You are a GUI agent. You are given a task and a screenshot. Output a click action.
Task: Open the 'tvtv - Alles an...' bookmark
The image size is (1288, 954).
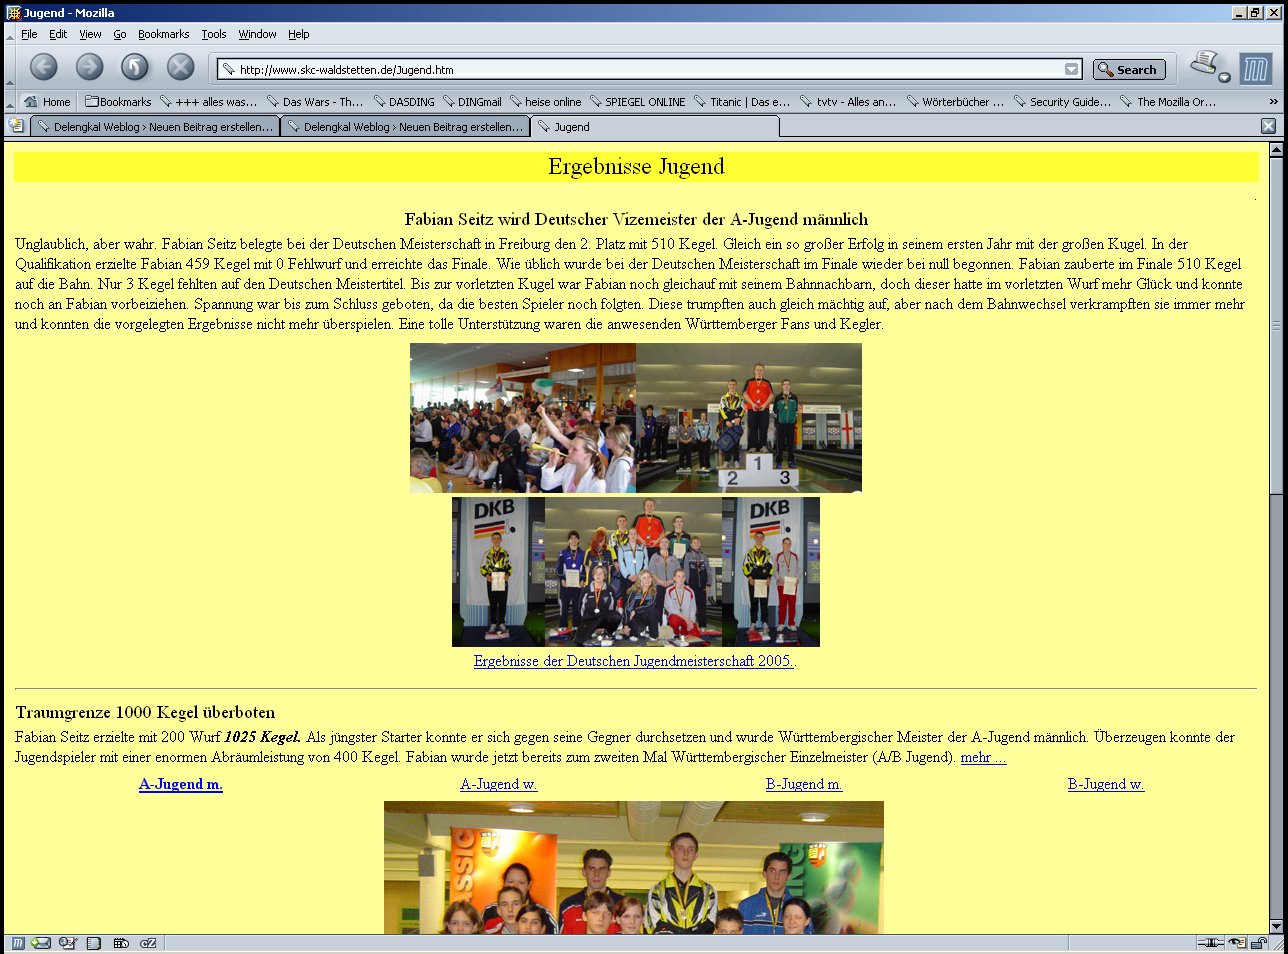pos(848,102)
